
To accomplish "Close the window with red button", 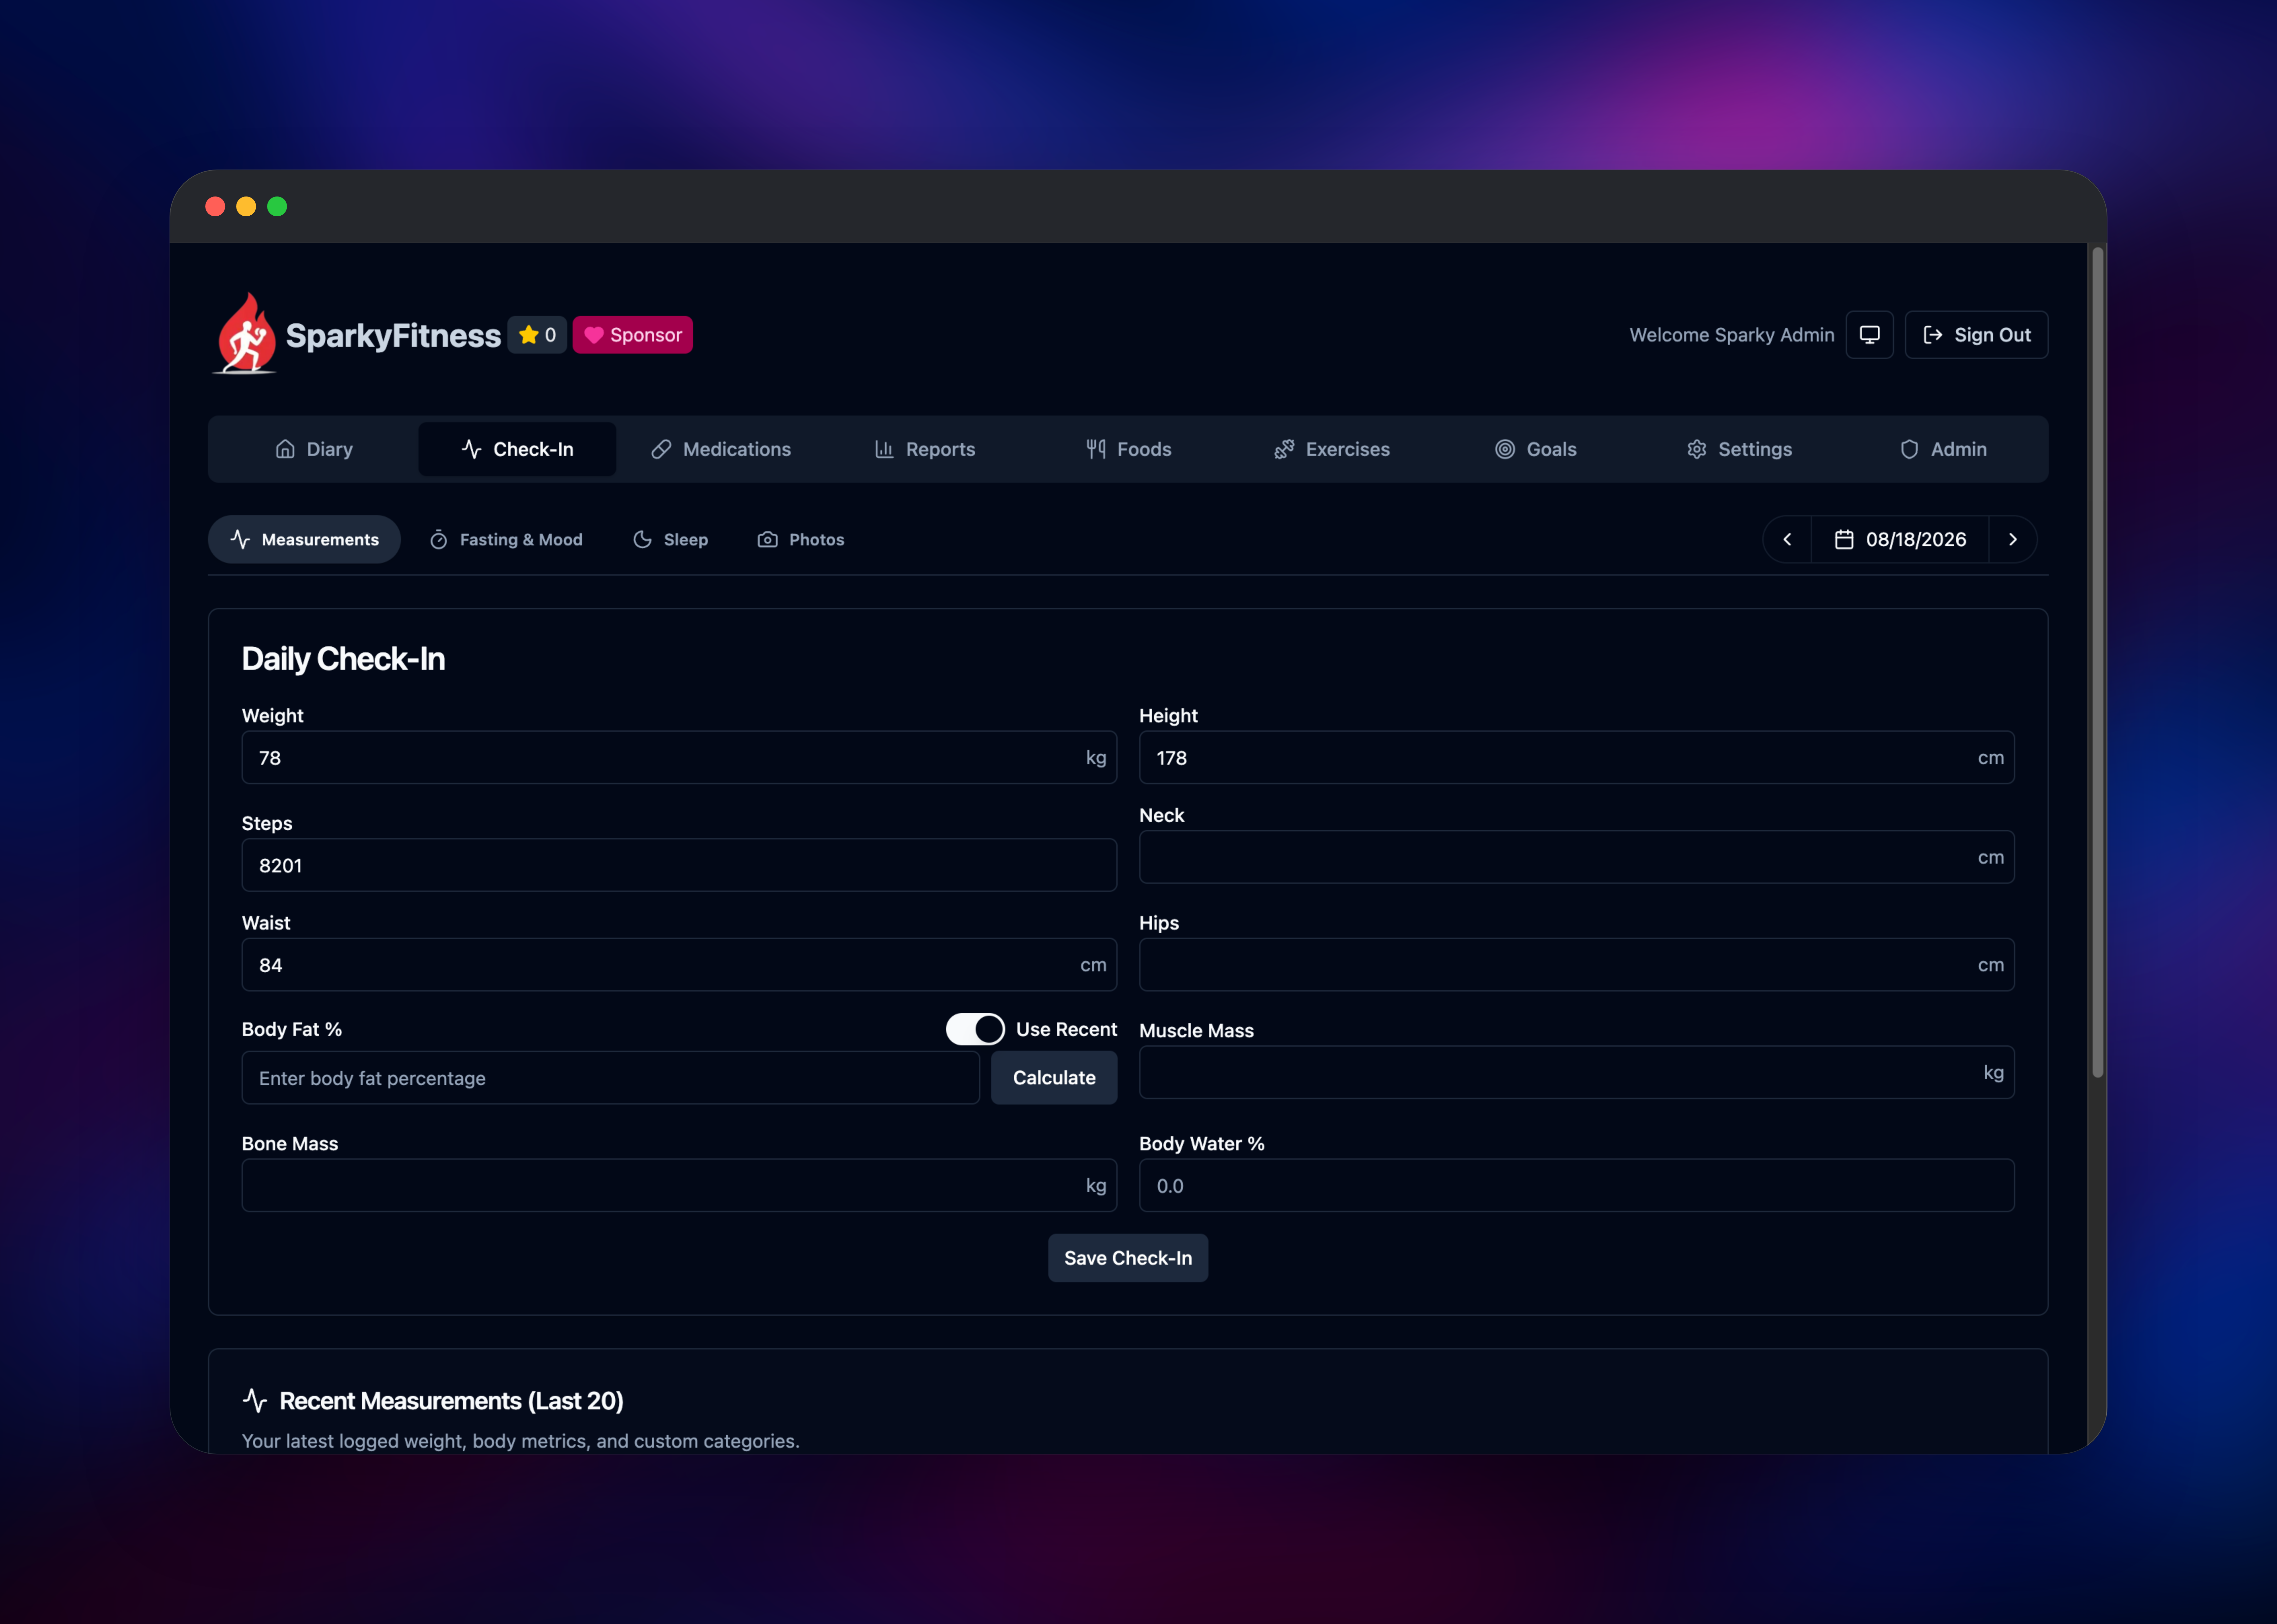I will [x=215, y=206].
